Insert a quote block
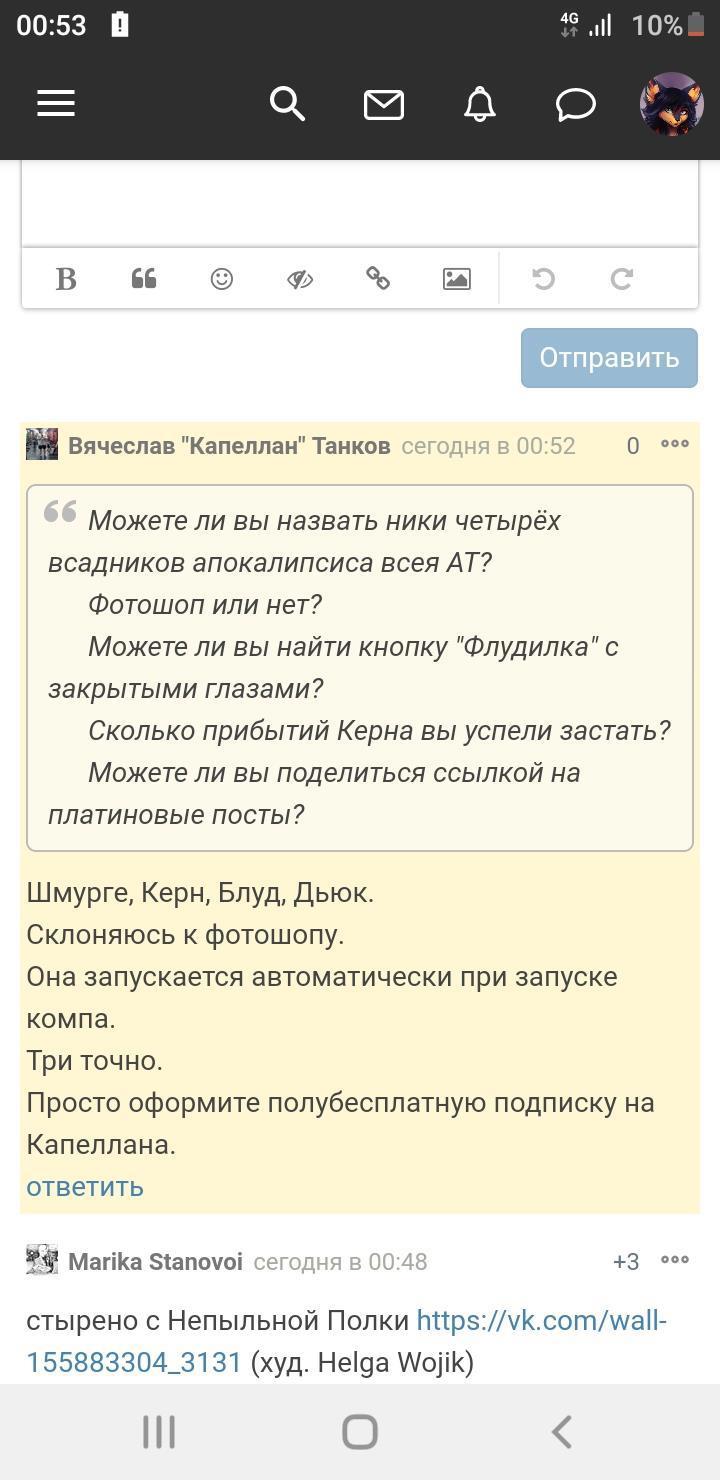The height and width of the screenshot is (1480, 720). pos(144,279)
